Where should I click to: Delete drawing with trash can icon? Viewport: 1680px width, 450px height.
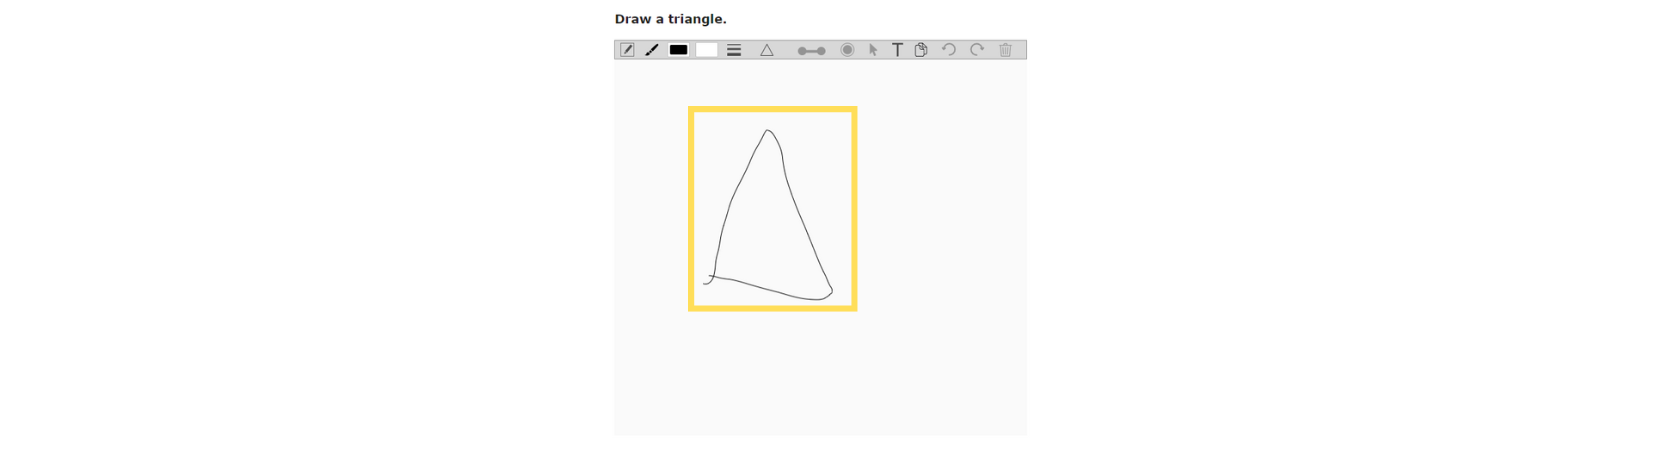coord(1006,50)
